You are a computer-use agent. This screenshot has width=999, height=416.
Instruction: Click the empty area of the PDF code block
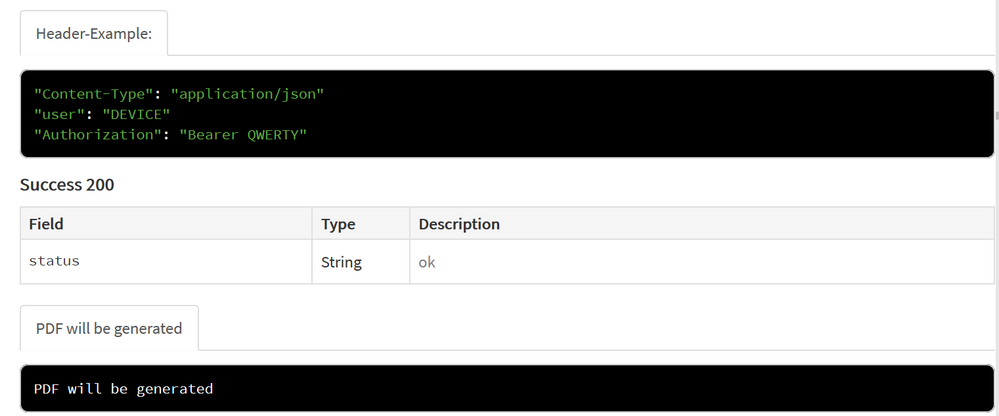tap(650, 388)
